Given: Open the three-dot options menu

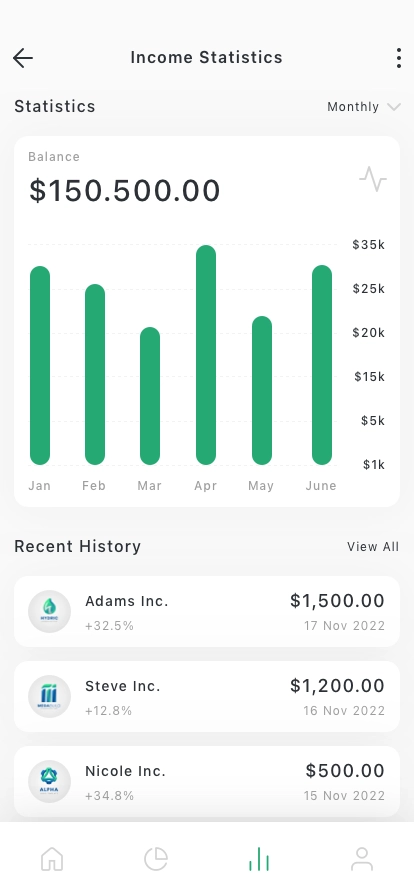Looking at the screenshot, I should (x=399, y=58).
